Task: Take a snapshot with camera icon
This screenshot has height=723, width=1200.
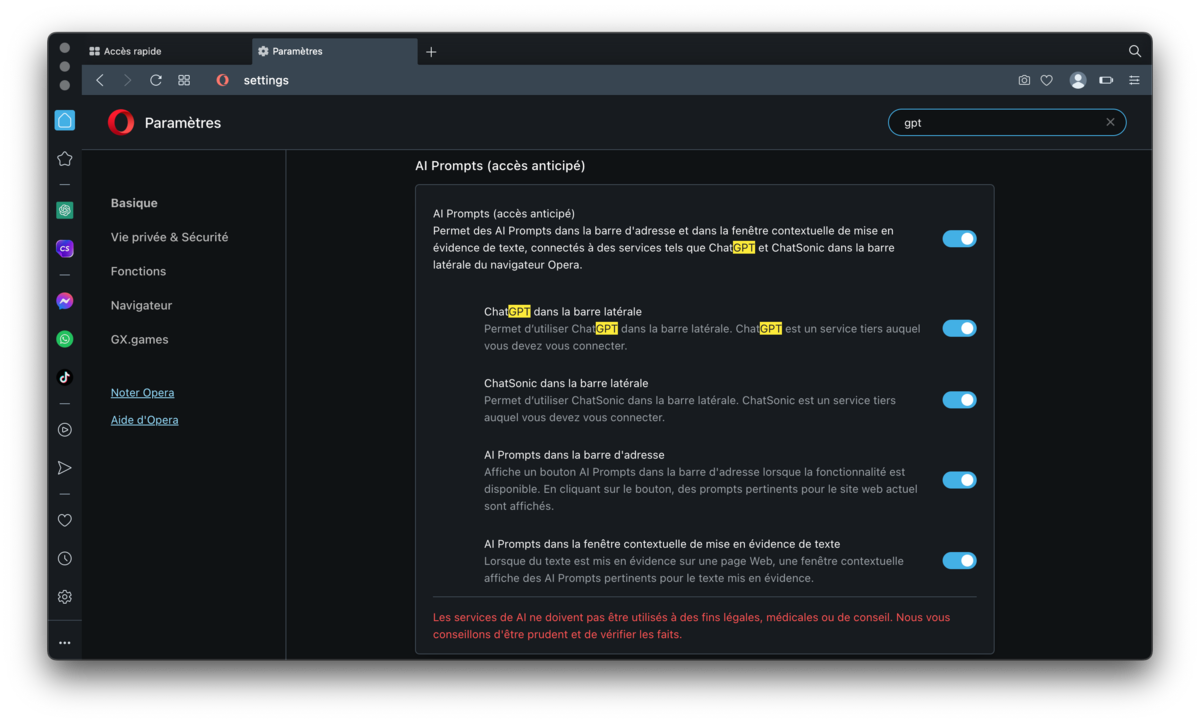Action: pyautogui.click(x=1024, y=80)
